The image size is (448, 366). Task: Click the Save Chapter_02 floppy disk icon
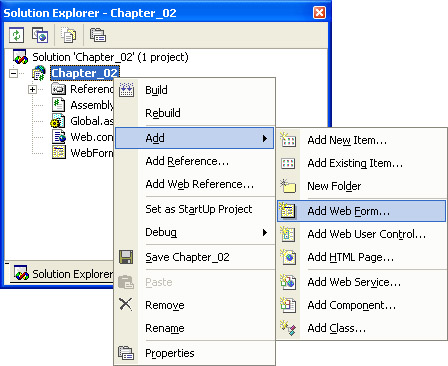(x=126, y=257)
